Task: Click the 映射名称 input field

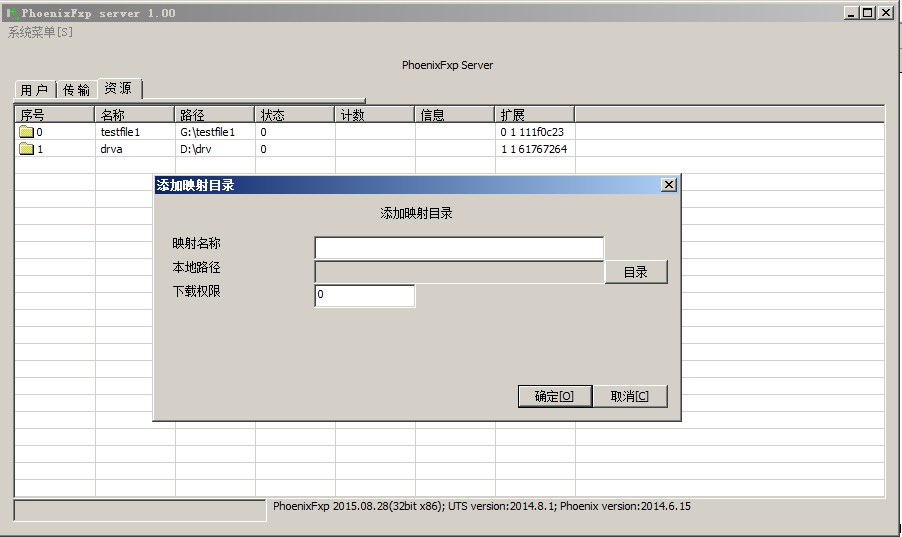Action: click(459, 248)
